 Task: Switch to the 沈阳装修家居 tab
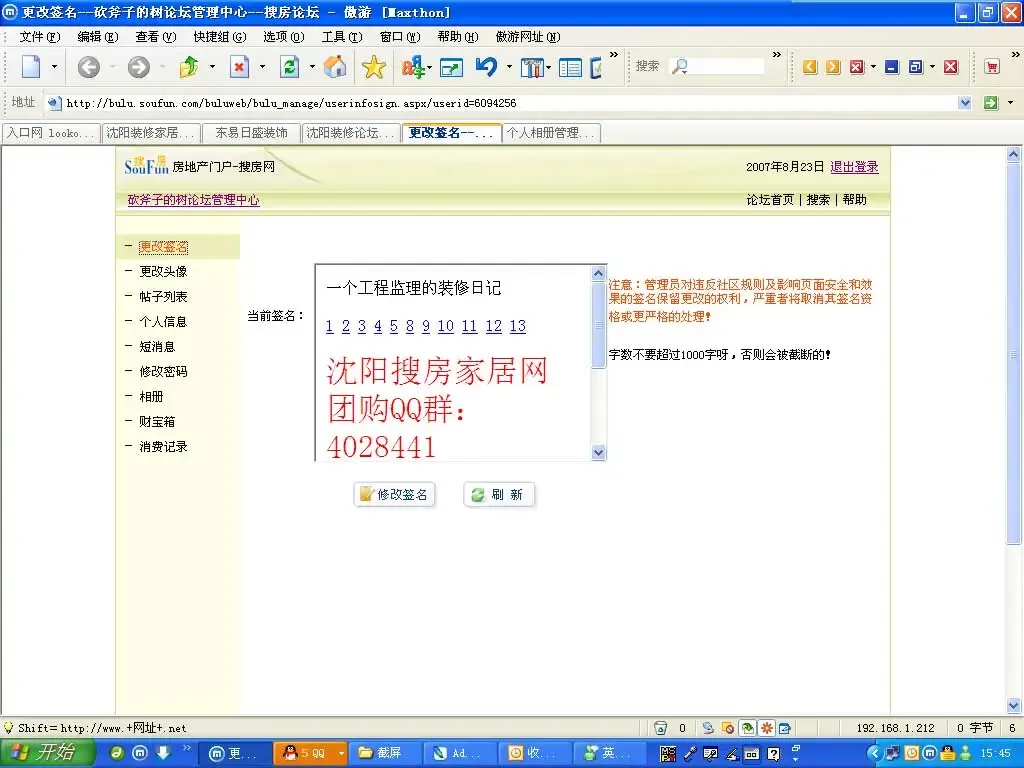[151, 133]
